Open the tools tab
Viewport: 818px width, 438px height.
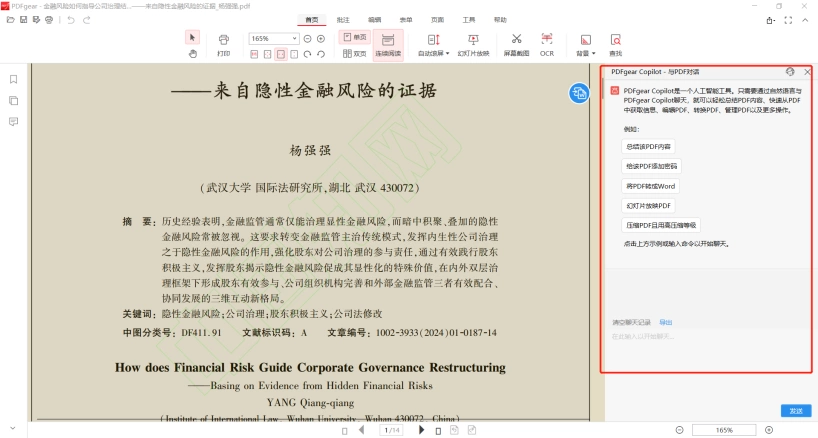(468, 20)
